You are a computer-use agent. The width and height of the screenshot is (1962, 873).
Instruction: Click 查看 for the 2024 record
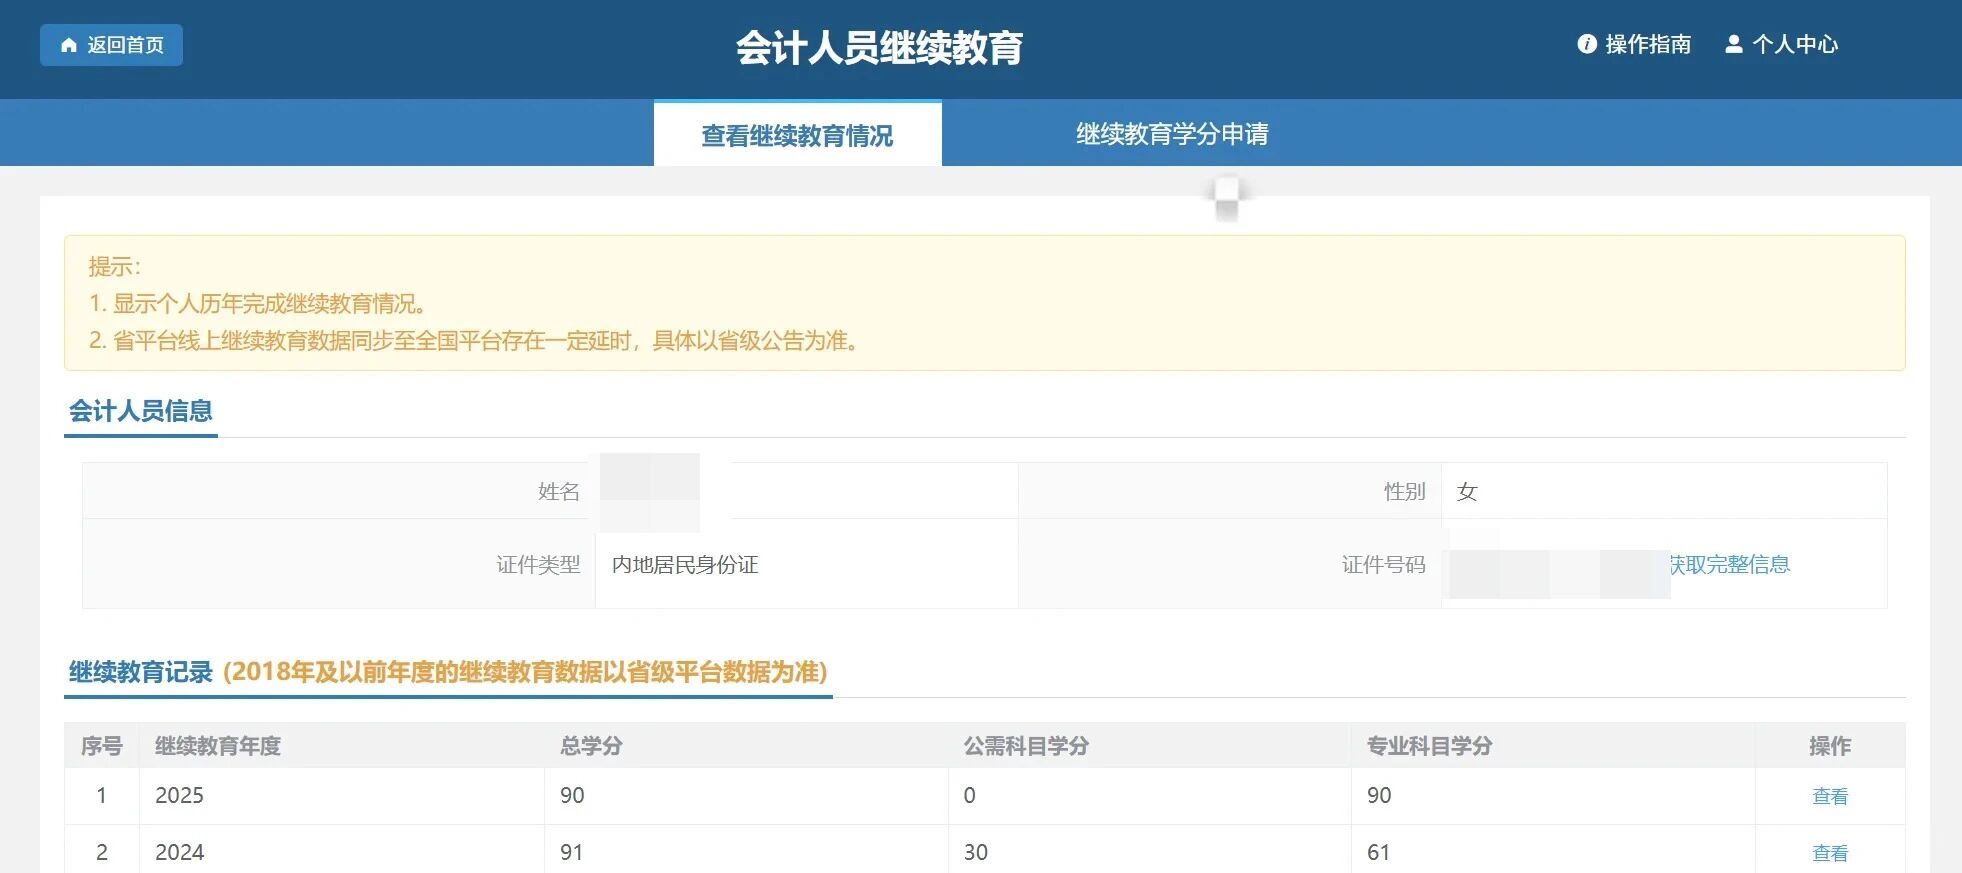pyautogui.click(x=1829, y=853)
